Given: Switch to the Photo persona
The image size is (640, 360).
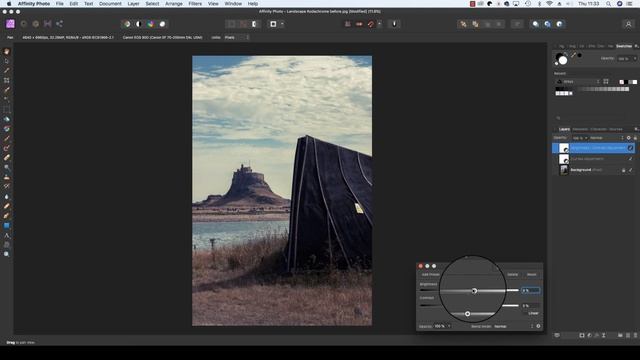Looking at the screenshot, I should pos(10,24).
